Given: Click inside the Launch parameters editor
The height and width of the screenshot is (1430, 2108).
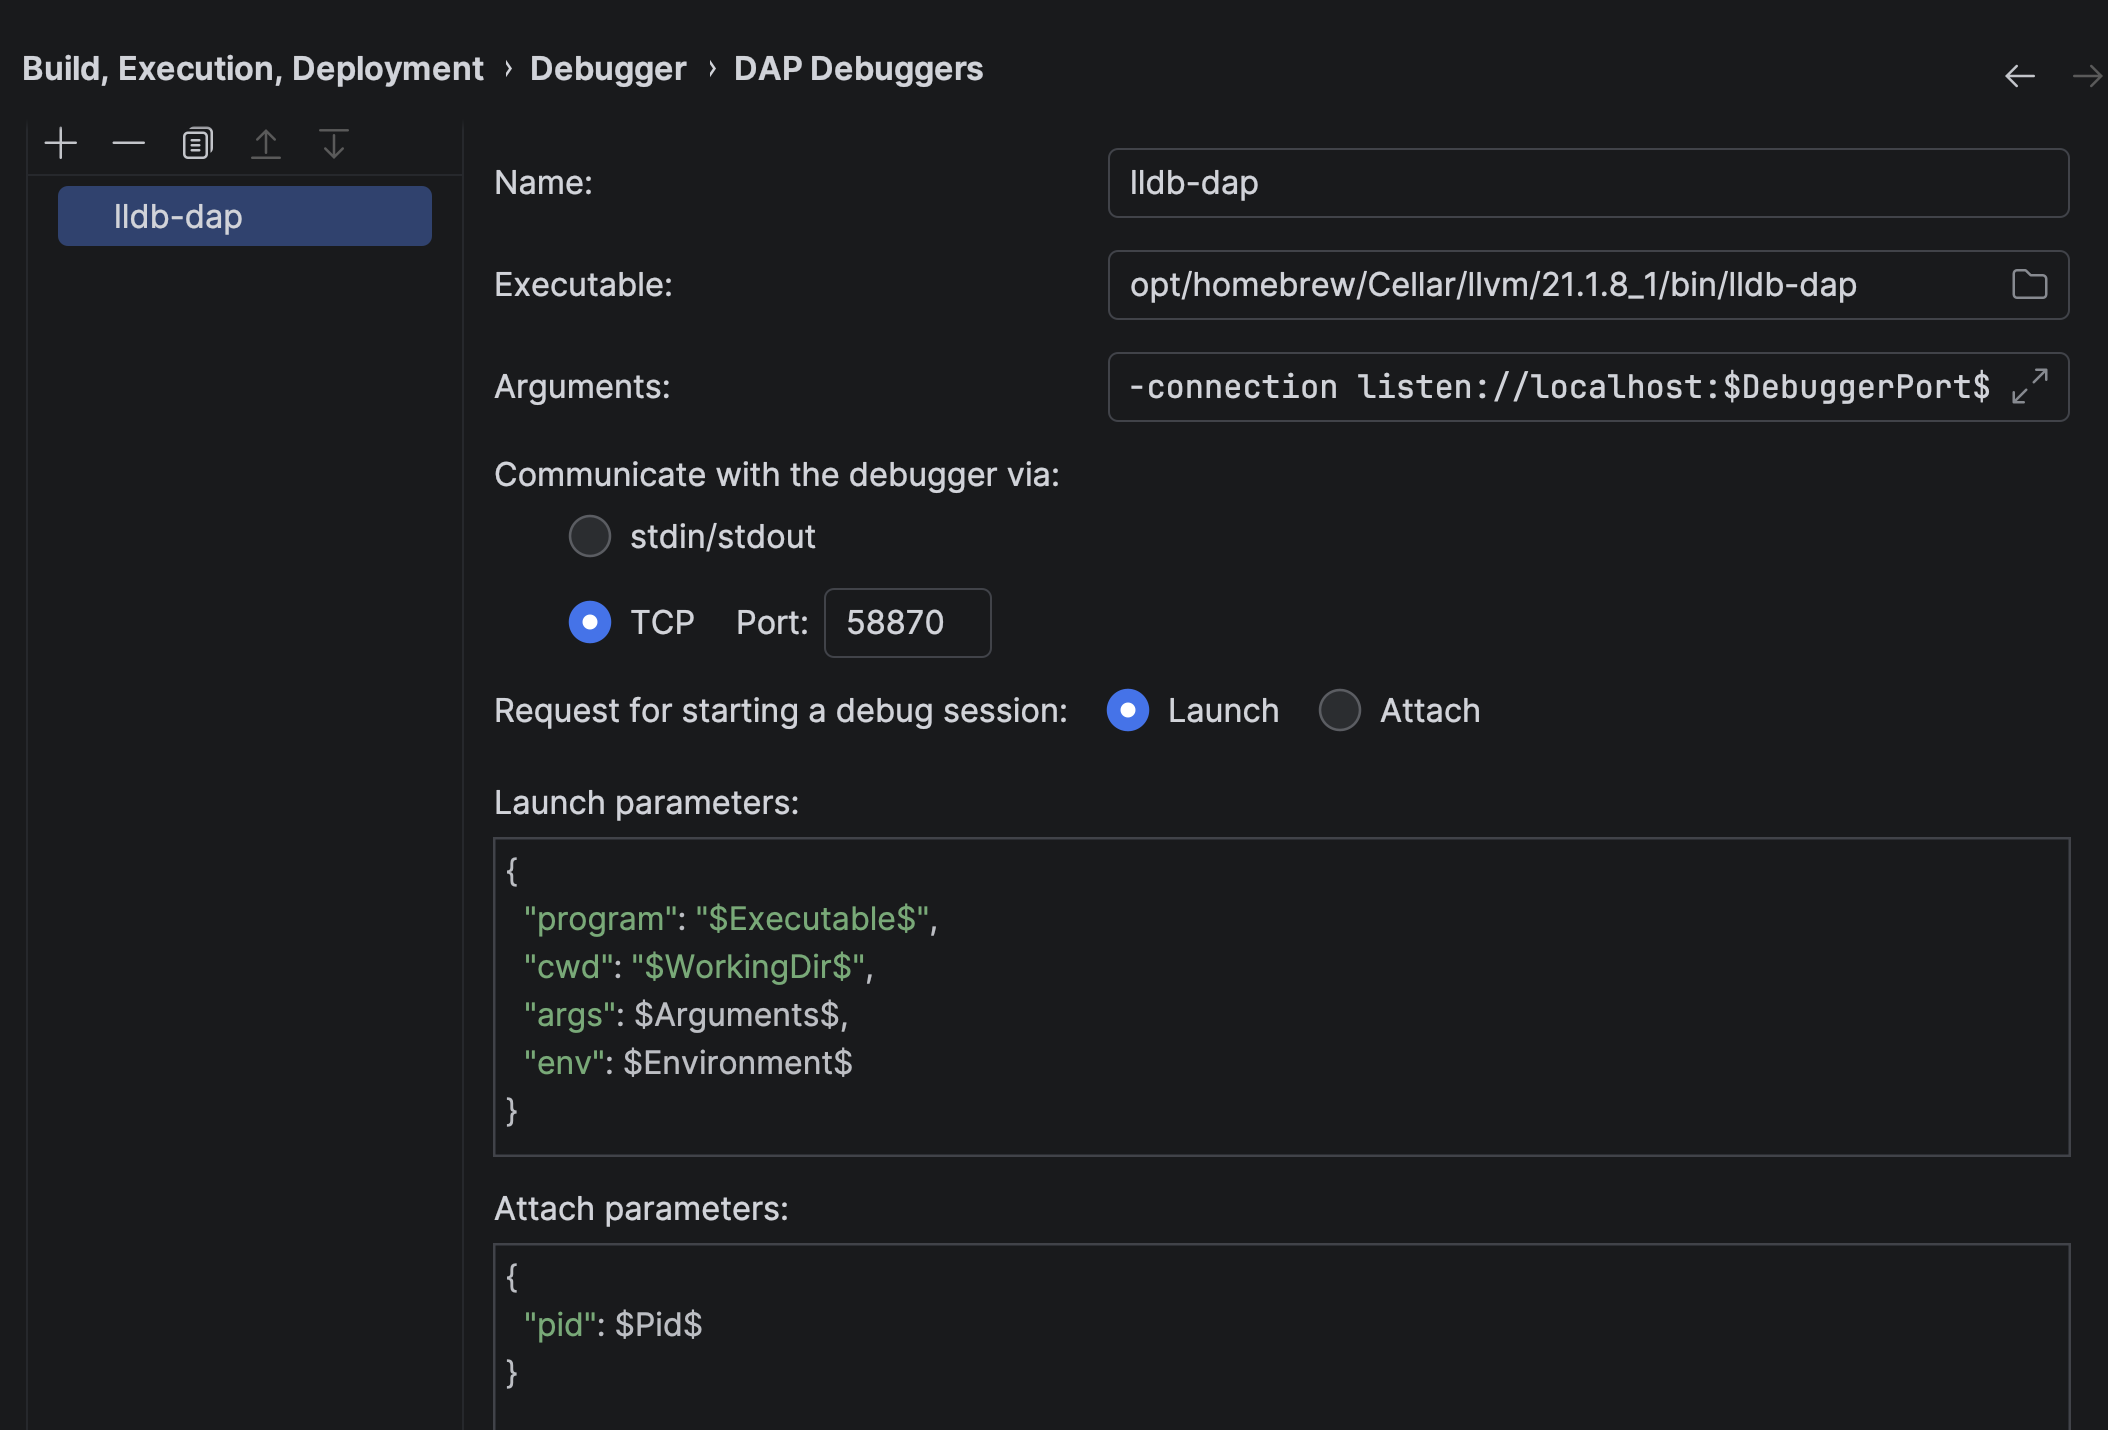Looking at the screenshot, I should click(x=1280, y=997).
